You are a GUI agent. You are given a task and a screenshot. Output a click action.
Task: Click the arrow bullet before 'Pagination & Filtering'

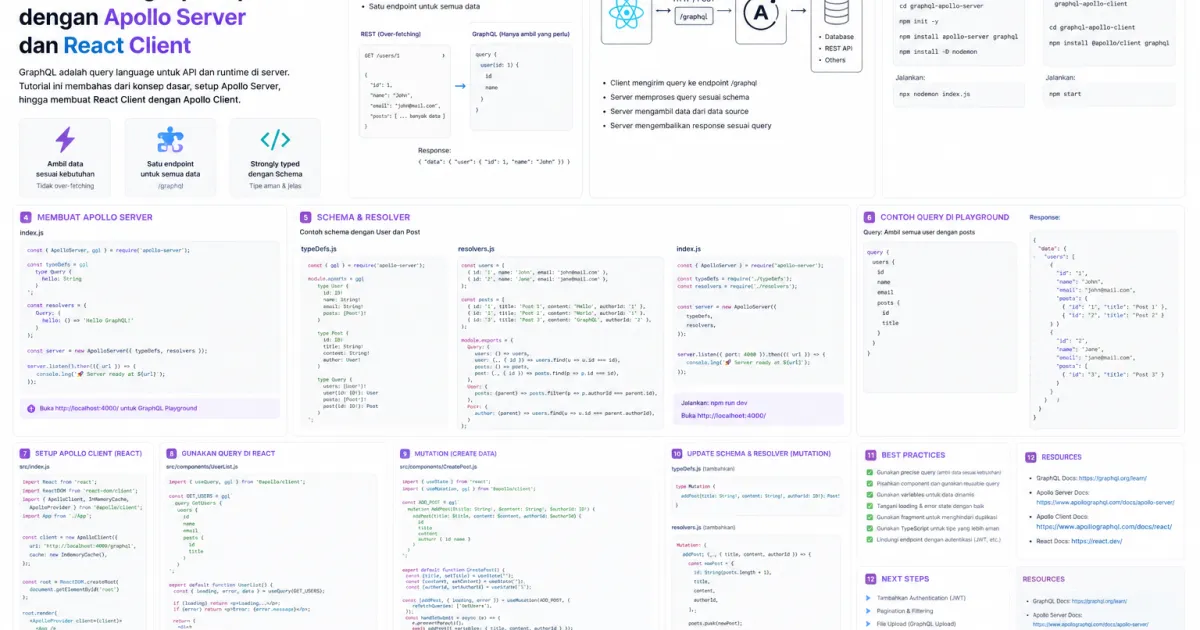pos(869,610)
